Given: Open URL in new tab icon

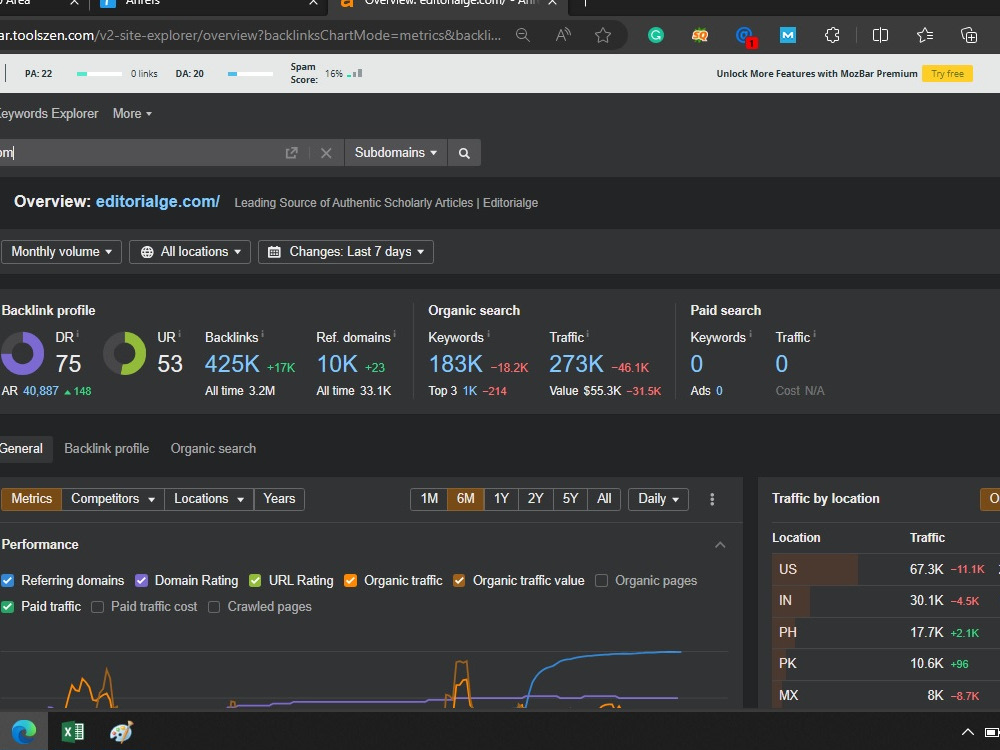Looking at the screenshot, I should click(291, 153).
